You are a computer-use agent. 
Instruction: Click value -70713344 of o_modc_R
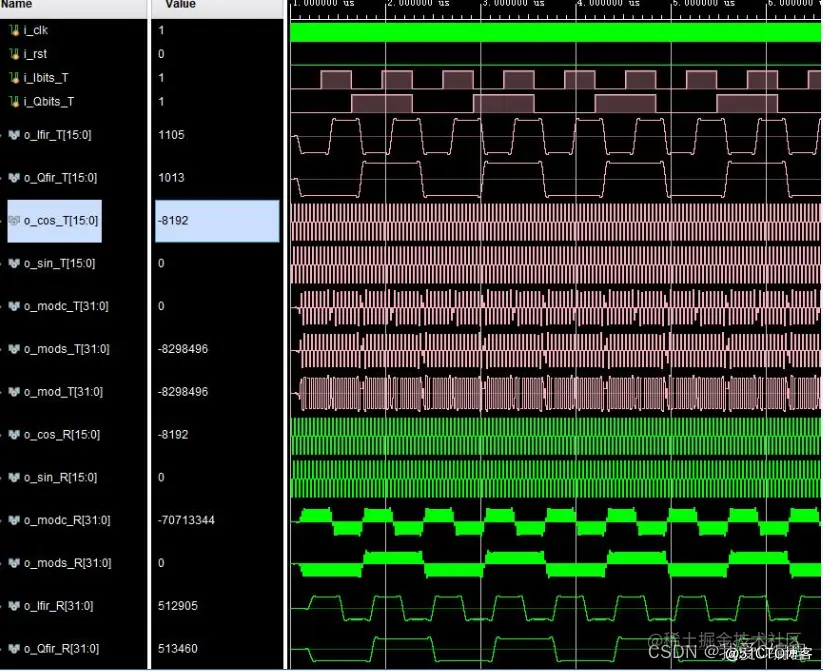click(x=186, y=520)
